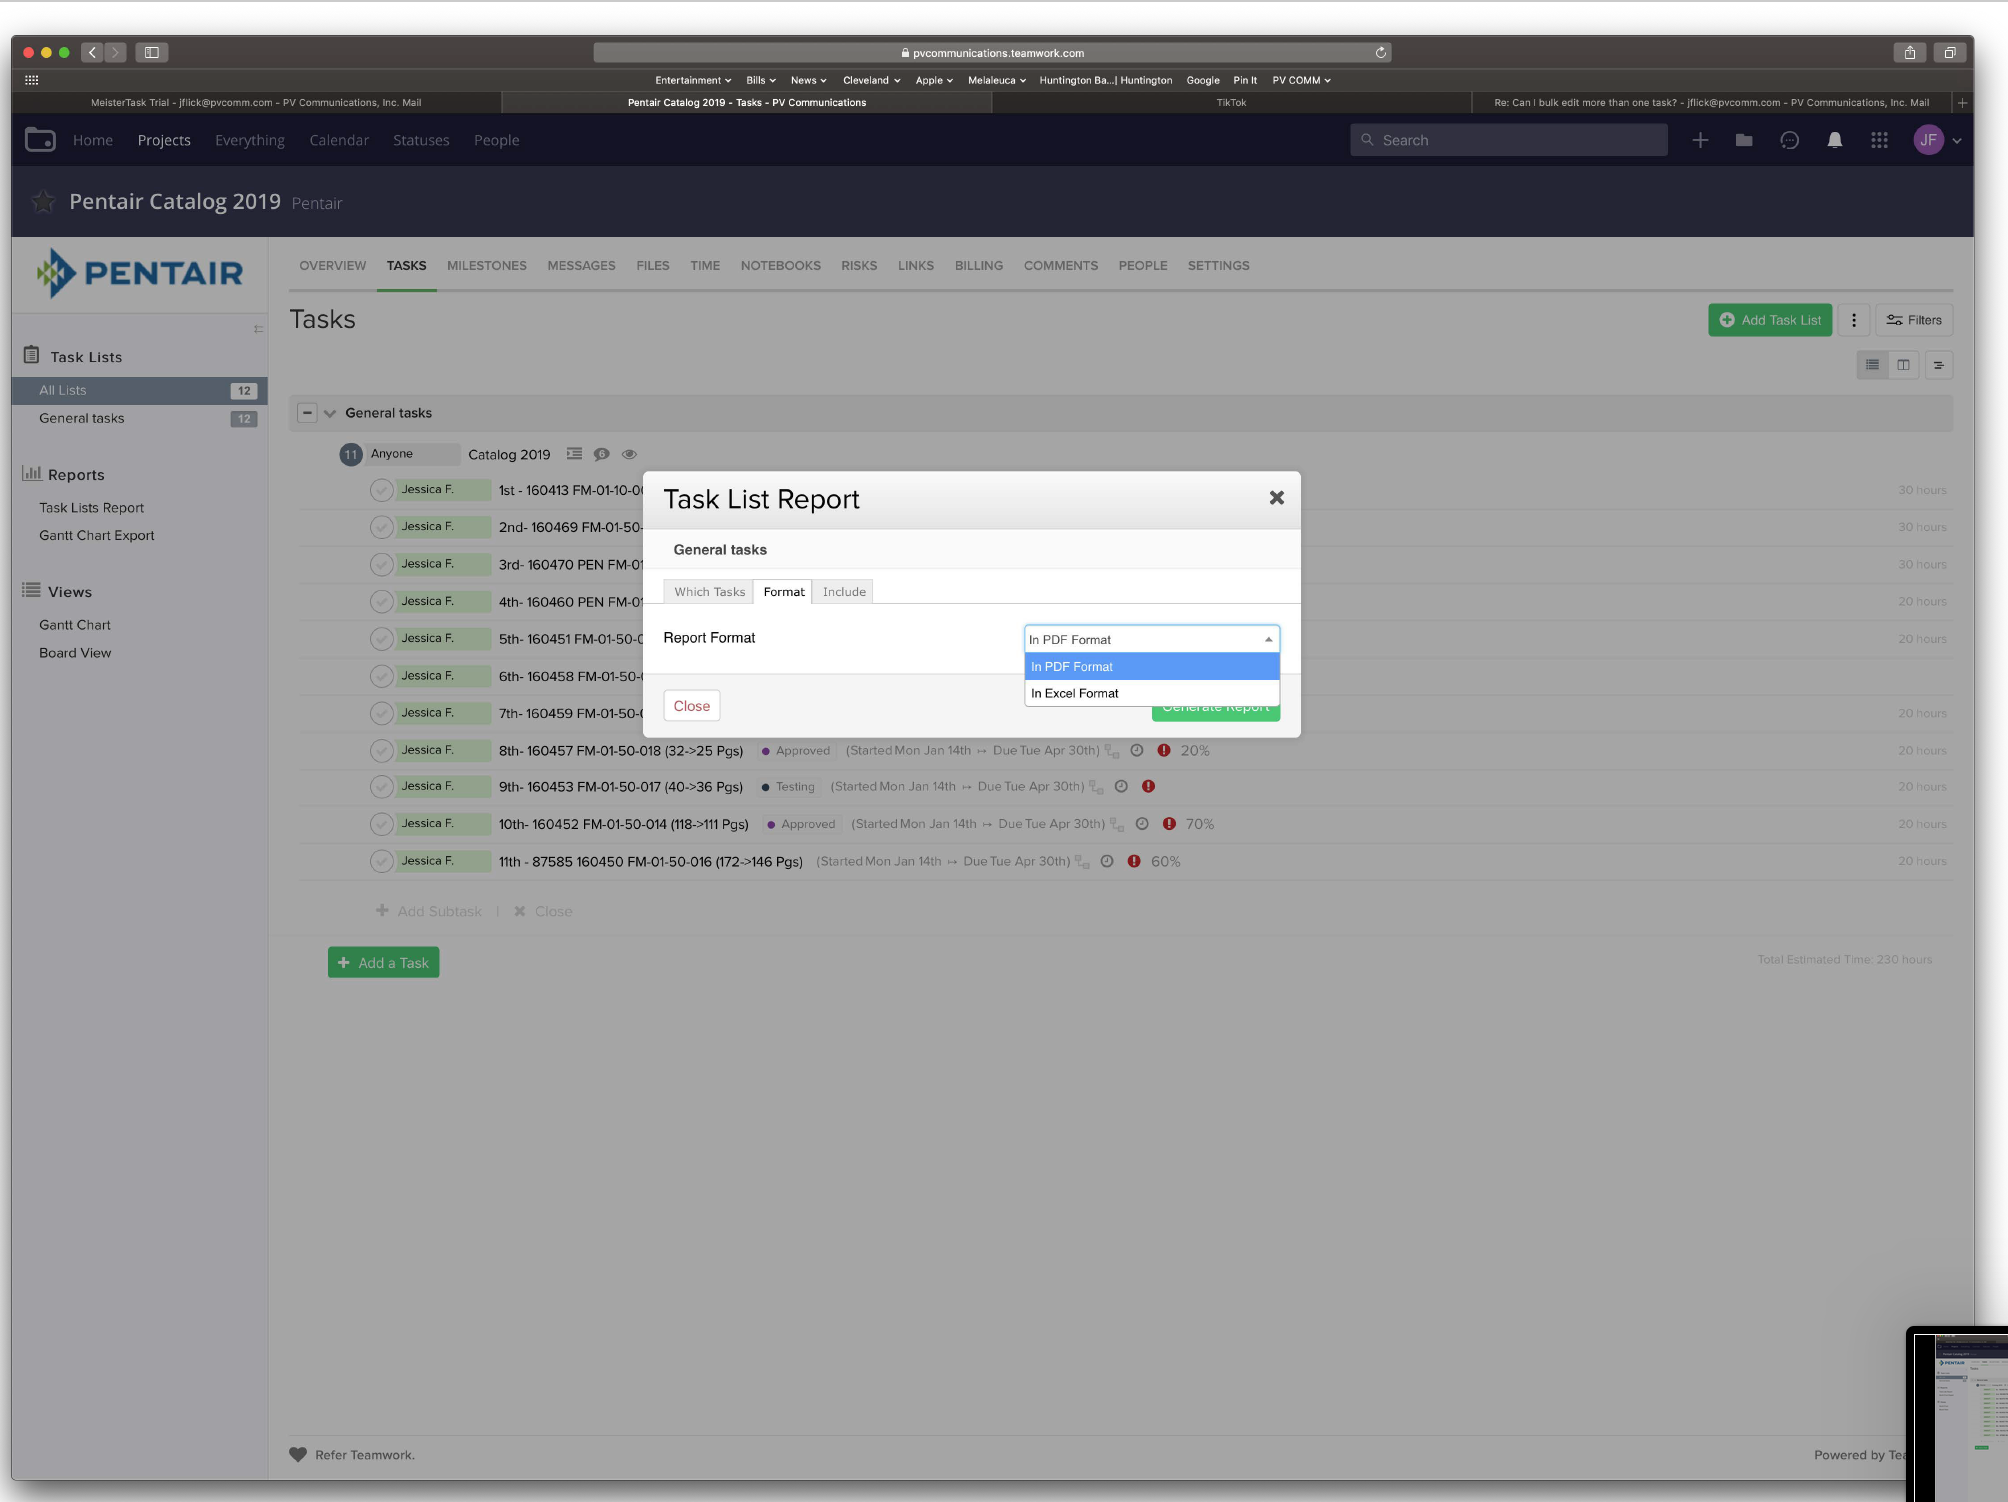Mark the 2nd- 160469 task complete
The width and height of the screenshot is (2008, 1502).
click(381, 527)
